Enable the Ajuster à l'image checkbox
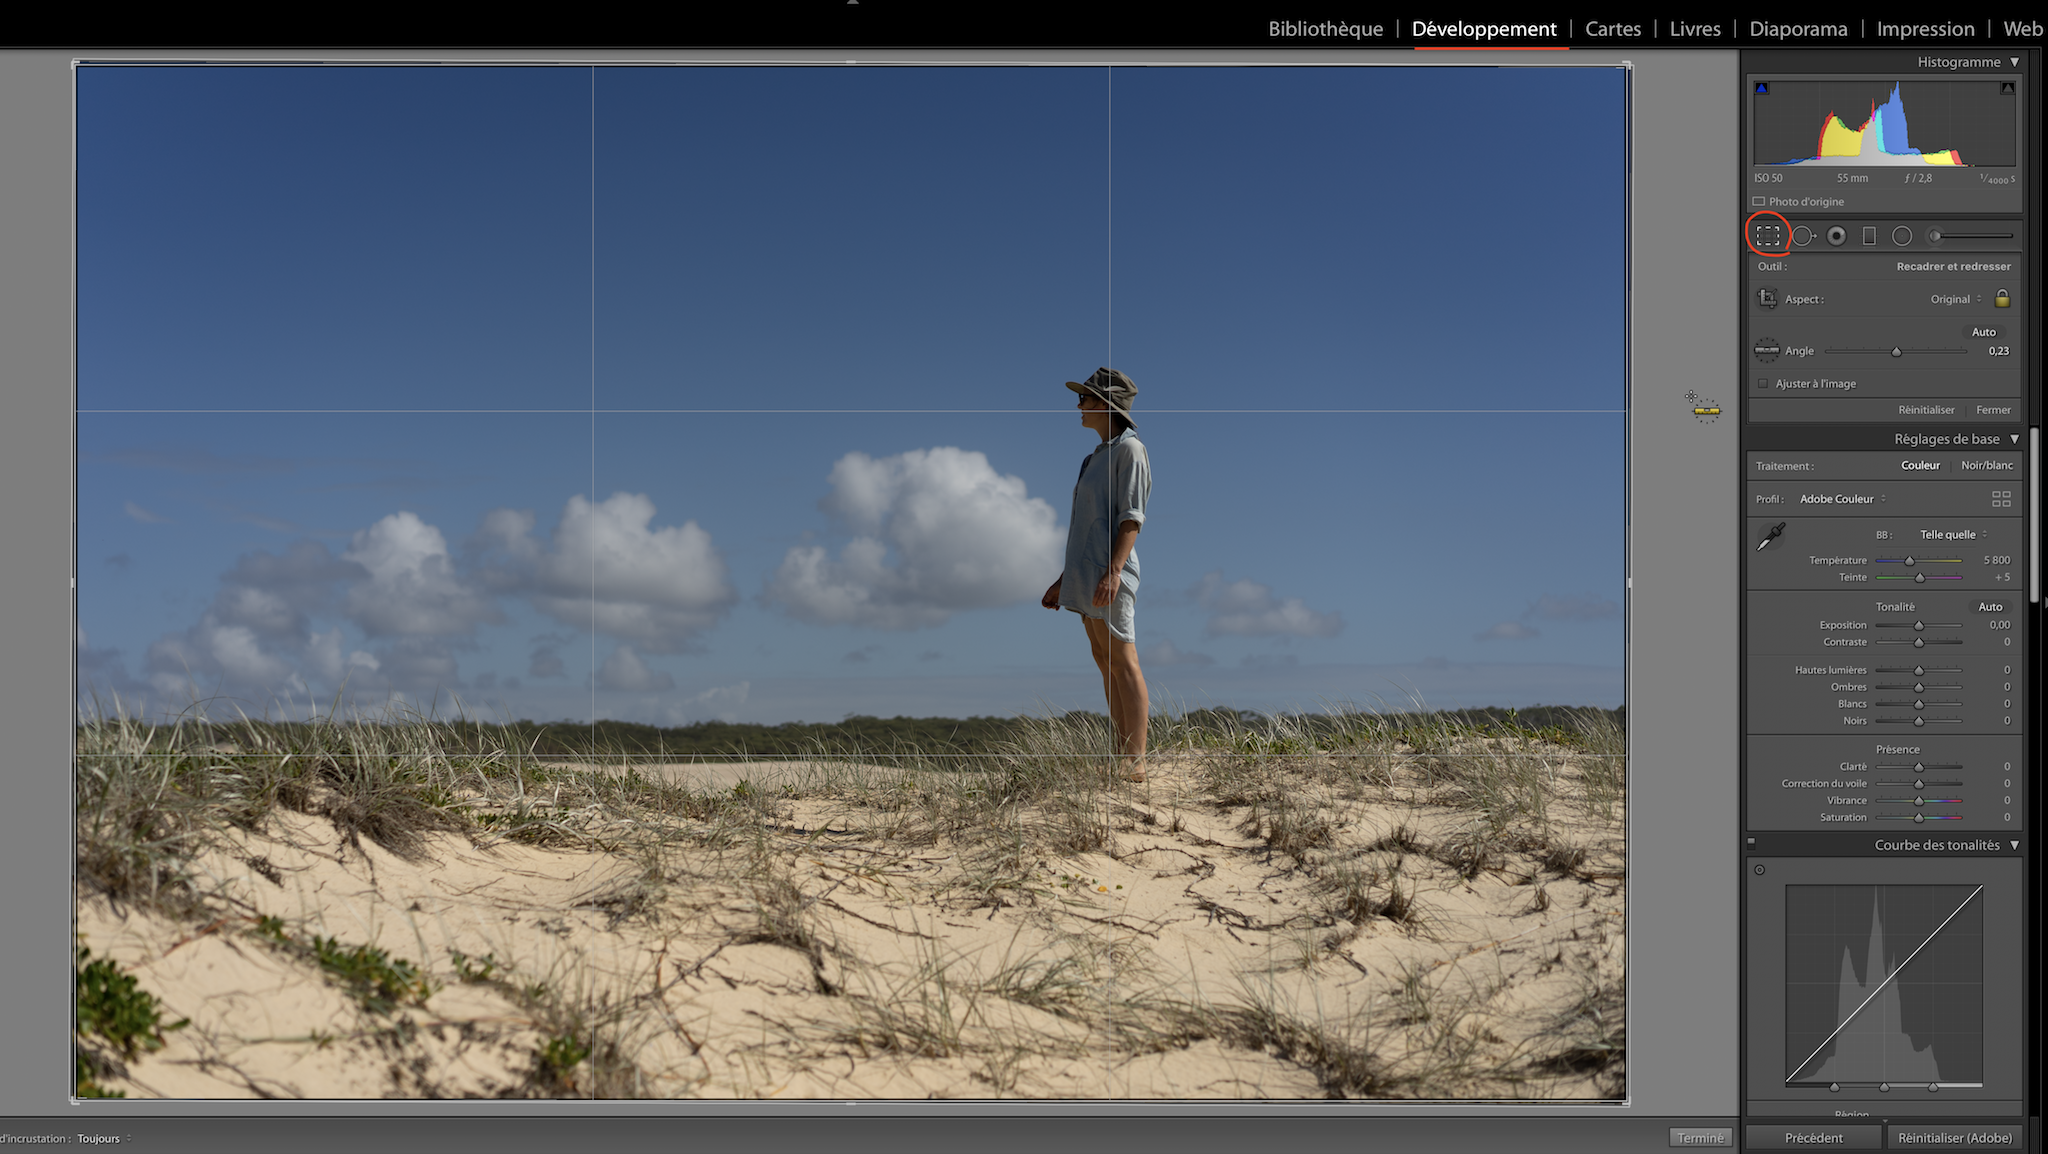The height and width of the screenshot is (1154, 2048). coord(1763,384)
